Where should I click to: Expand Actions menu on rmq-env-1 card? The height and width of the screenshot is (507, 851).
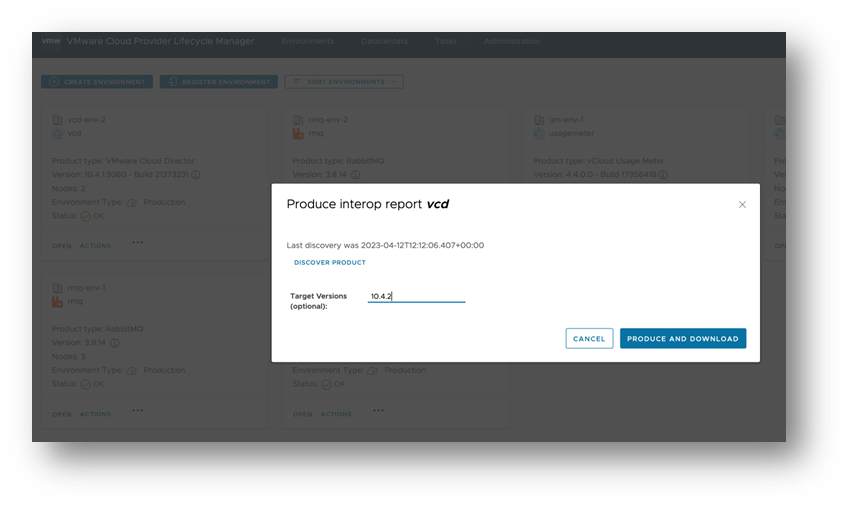point(95,414)
